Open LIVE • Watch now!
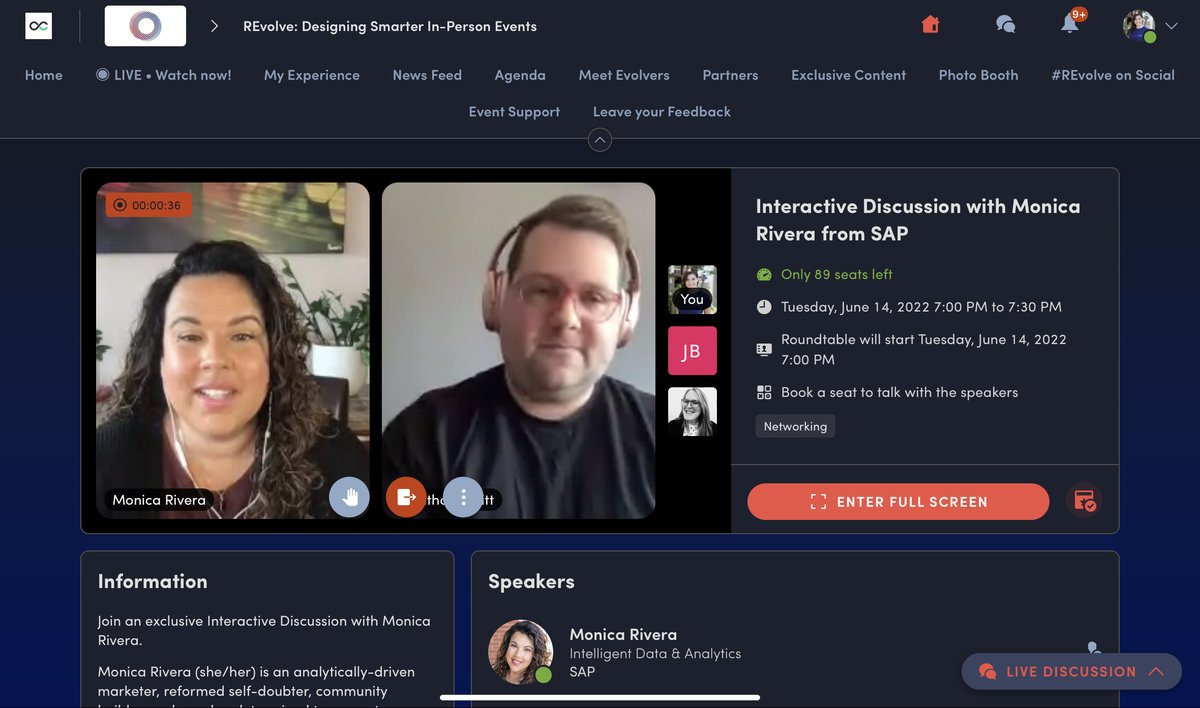Image resolution: width=1200 pixels, height=708 pixels. [164, 75]
